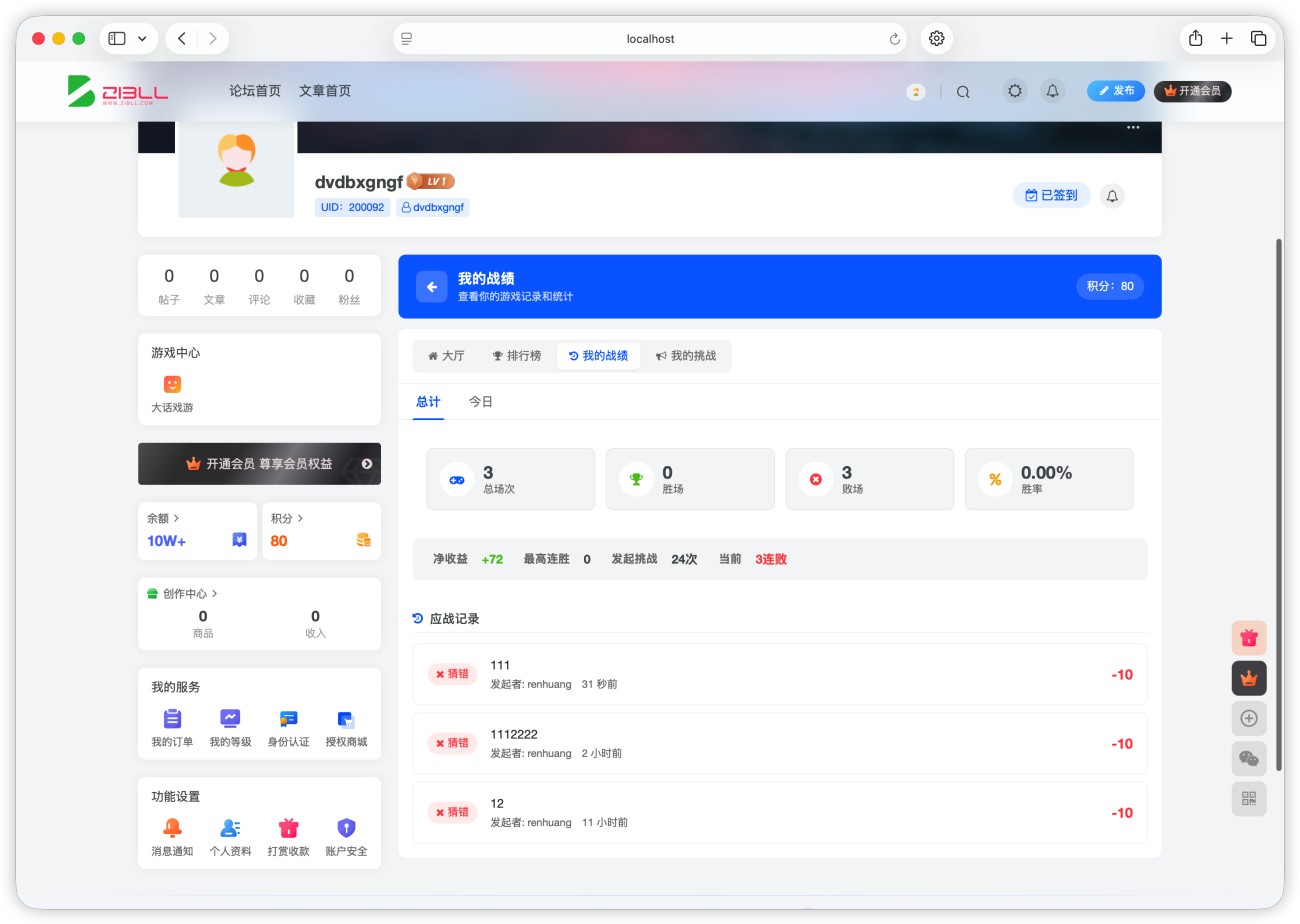Select the 我的战绩 tab

pos(598,356)
